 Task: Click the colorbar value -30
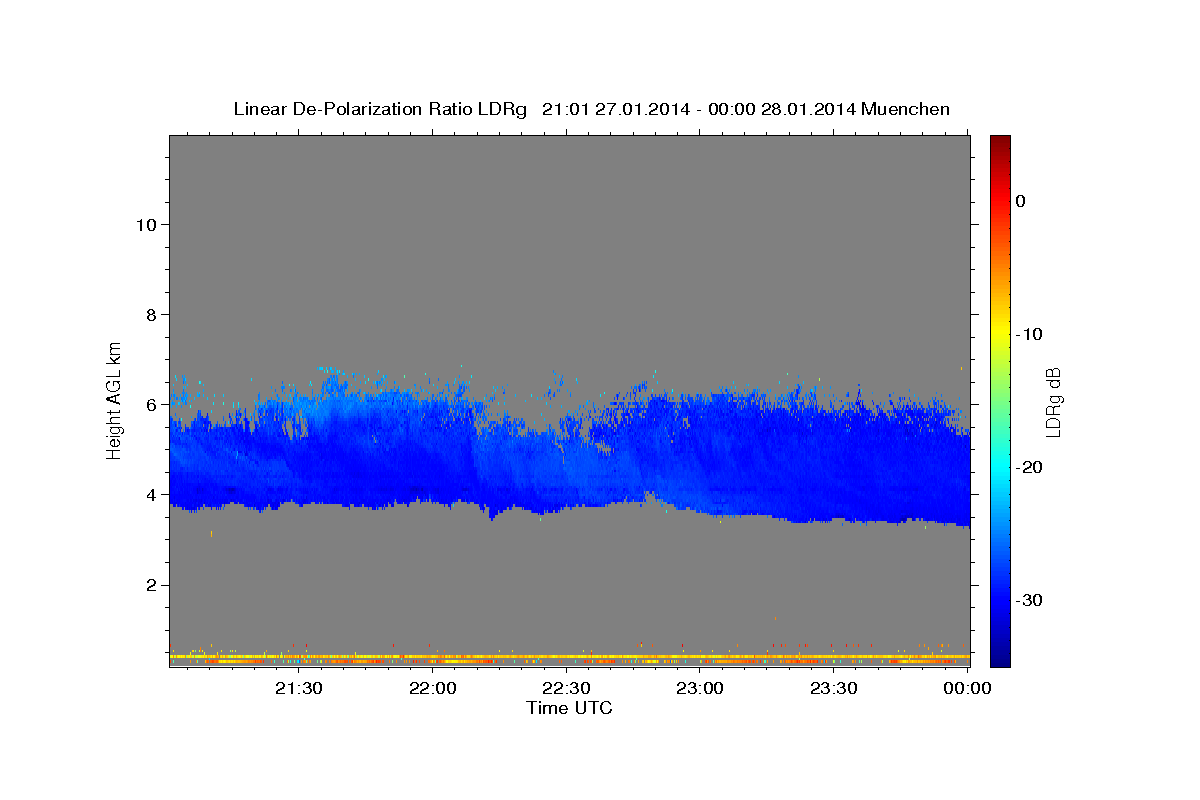click(x=1030, y=600)
